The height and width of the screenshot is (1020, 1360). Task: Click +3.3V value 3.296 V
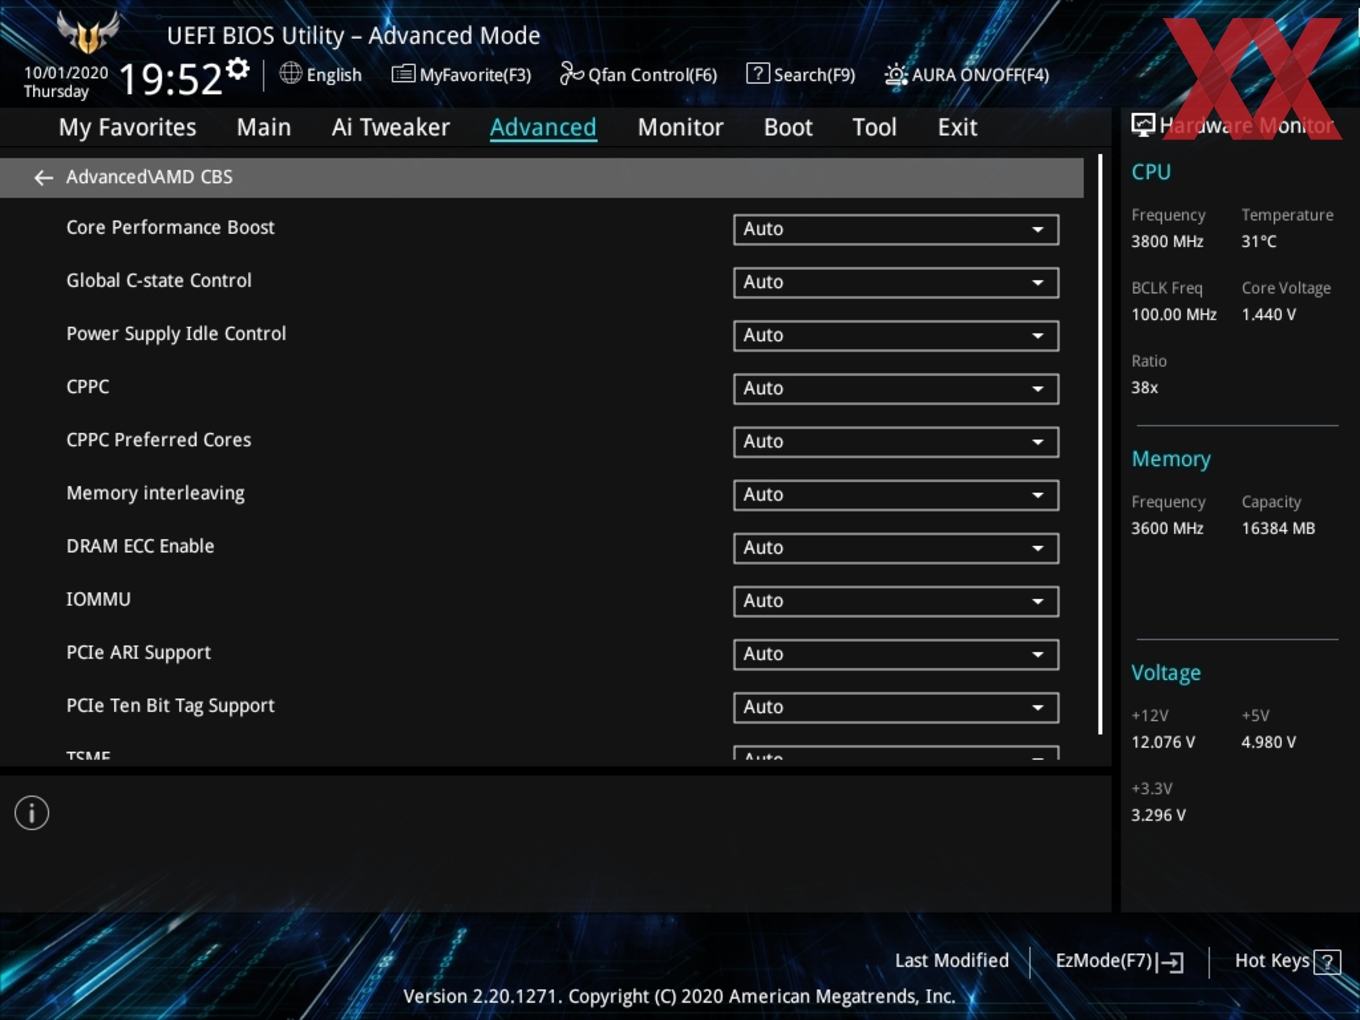coord(1158,815)
